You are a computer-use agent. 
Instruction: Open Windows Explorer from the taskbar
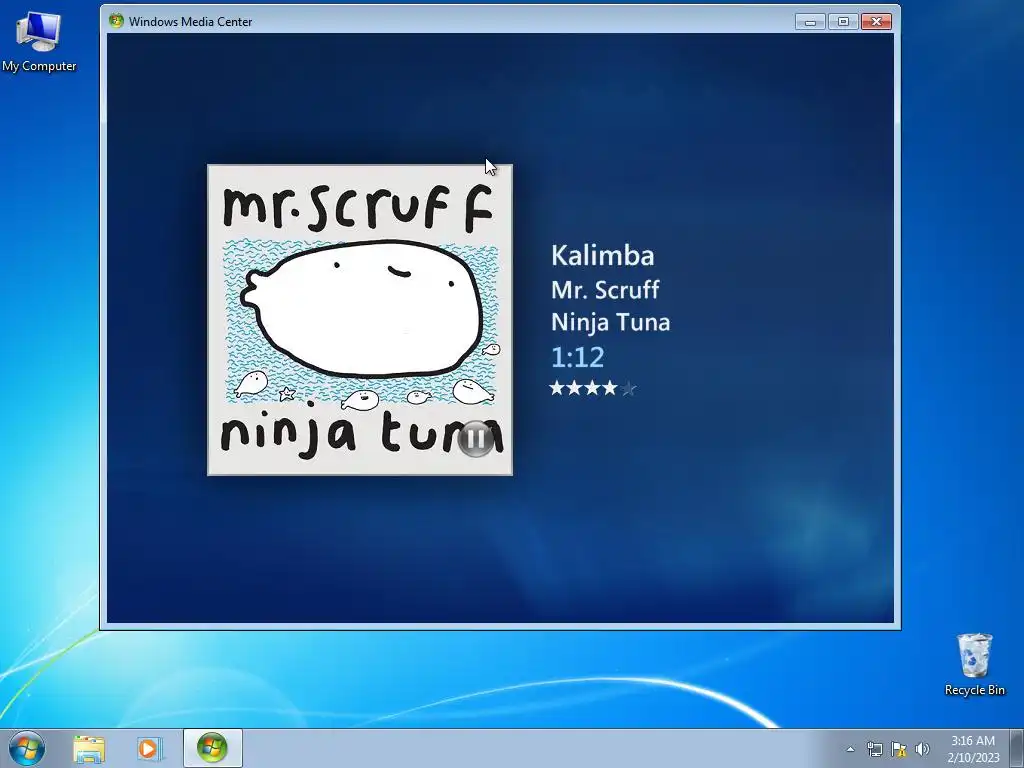tap(89, 749)
